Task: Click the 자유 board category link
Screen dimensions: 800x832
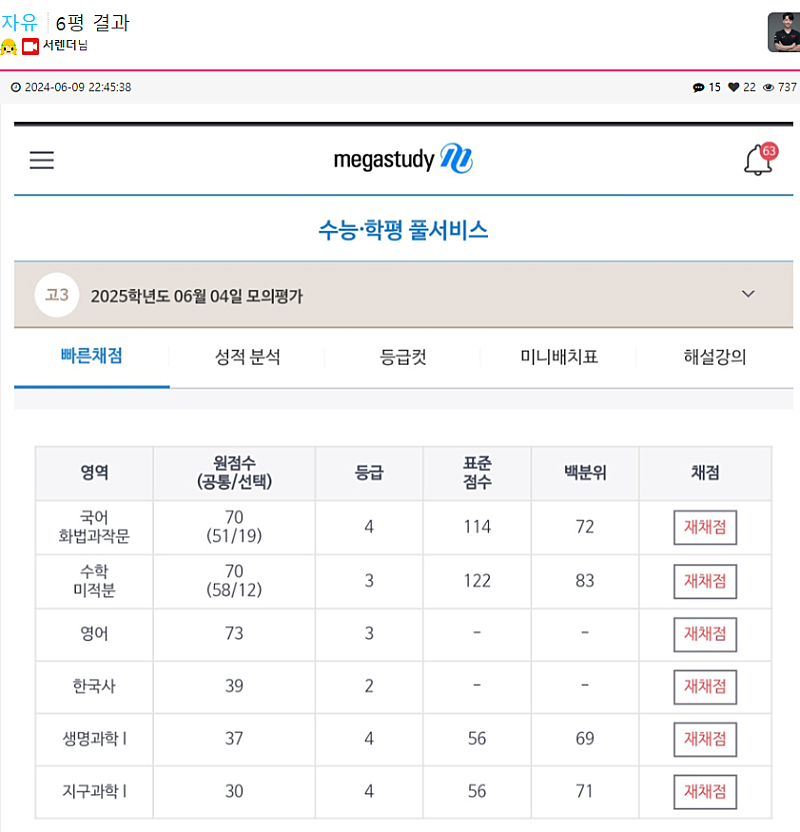Action: pyautogui.click(x=19, y=22)
